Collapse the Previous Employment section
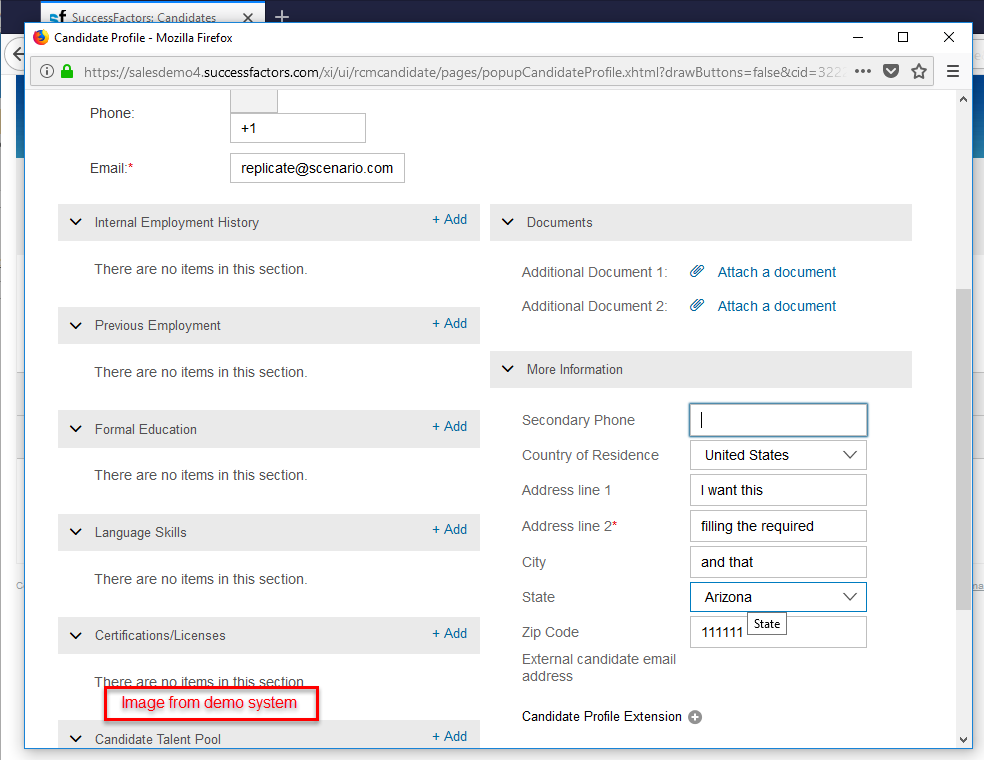 [x=76, y=326]
